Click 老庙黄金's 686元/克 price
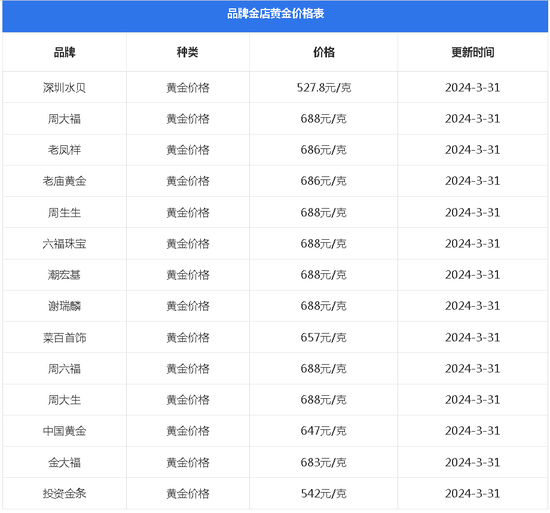This screenshot has width=550, height=513. (324, 181)
